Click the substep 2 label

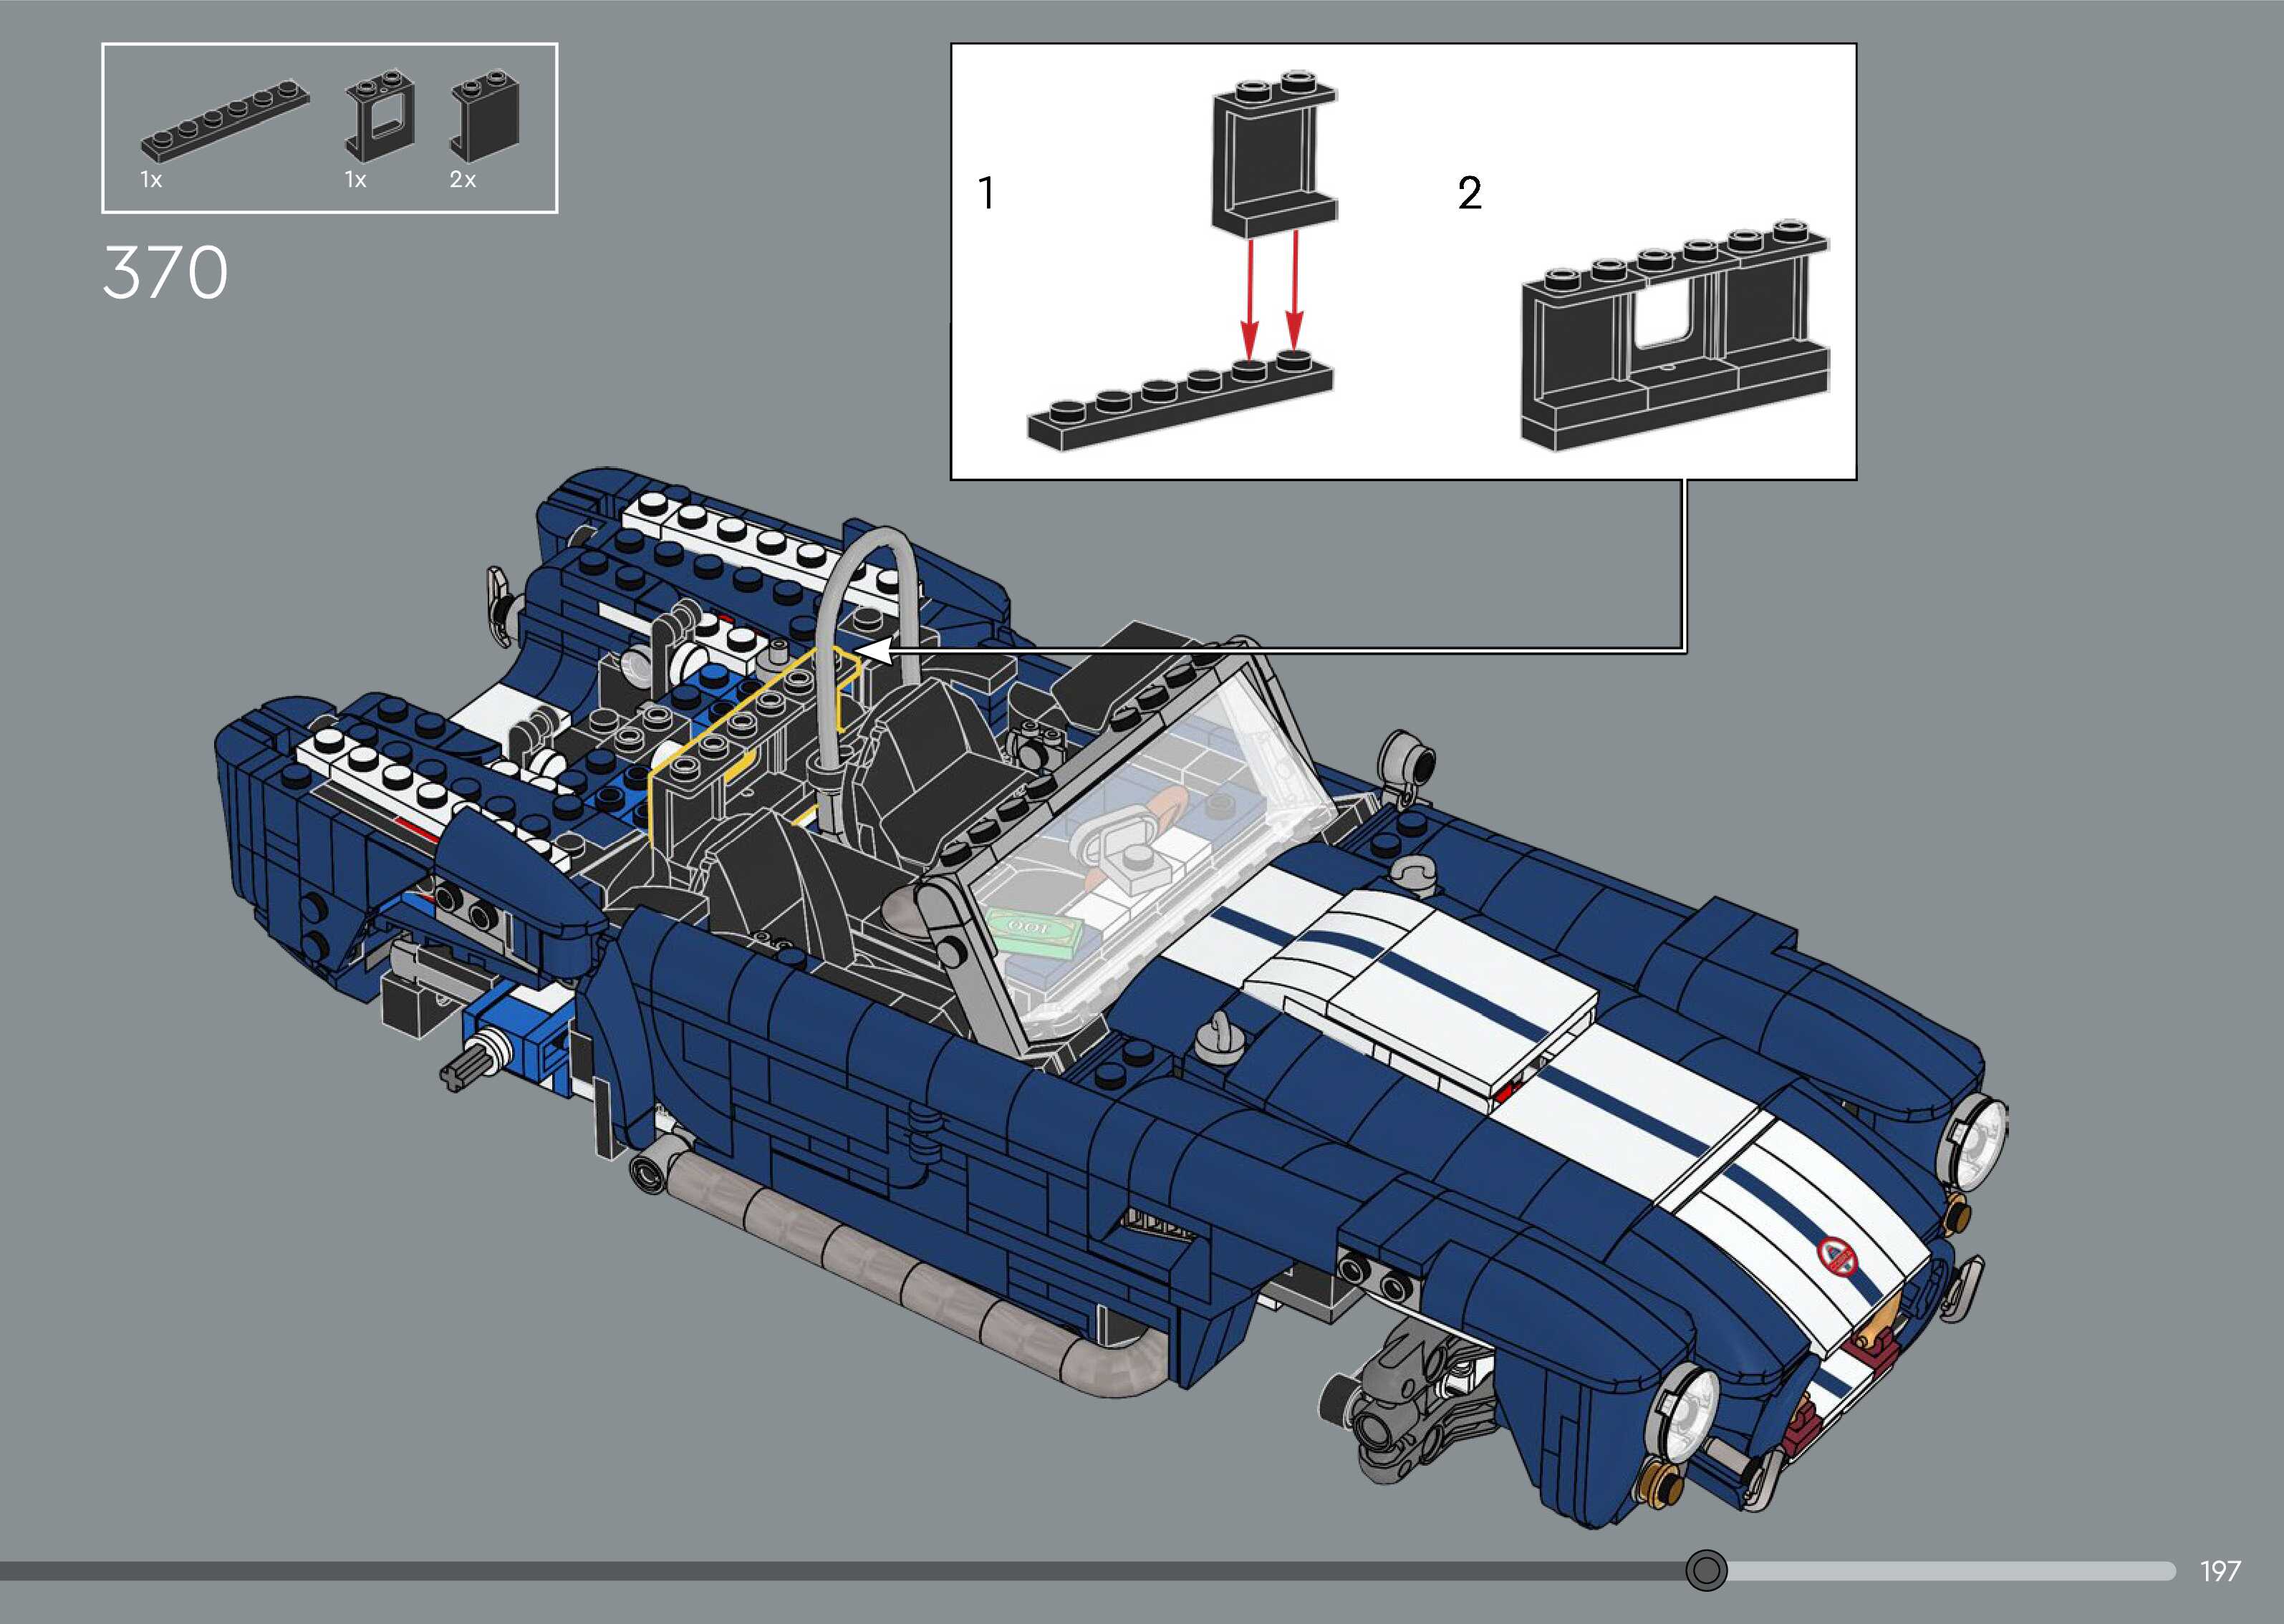click(x=1469, y=193)
